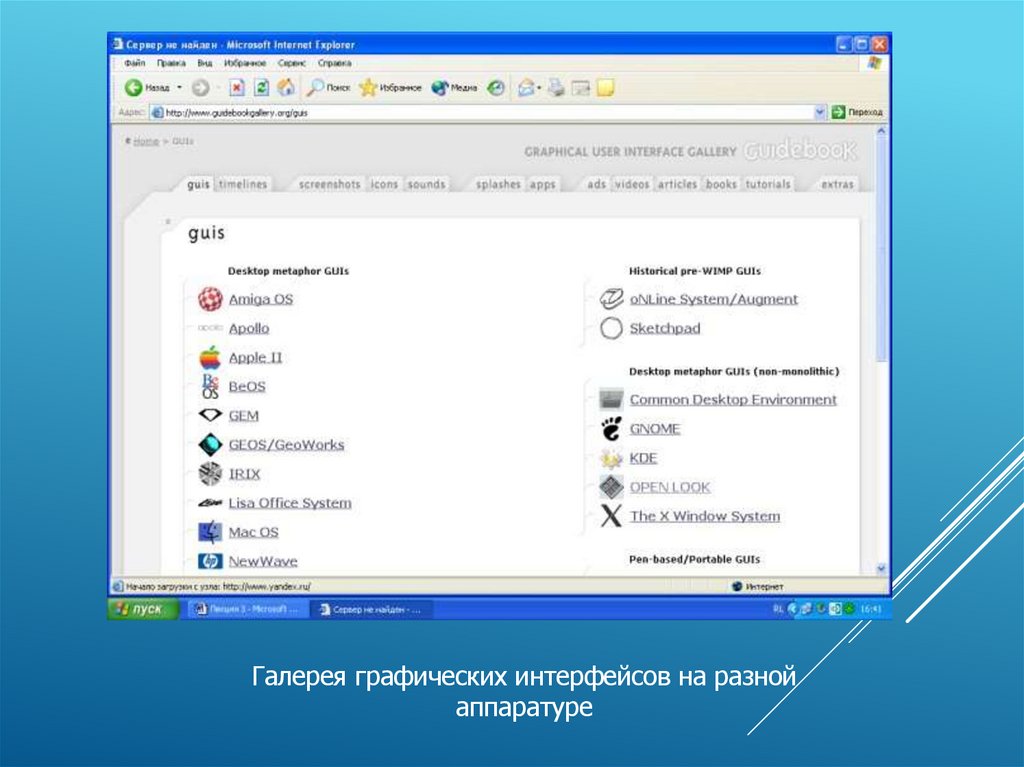
Task: Open History clock toolbar icon
Action: (496, 88)
